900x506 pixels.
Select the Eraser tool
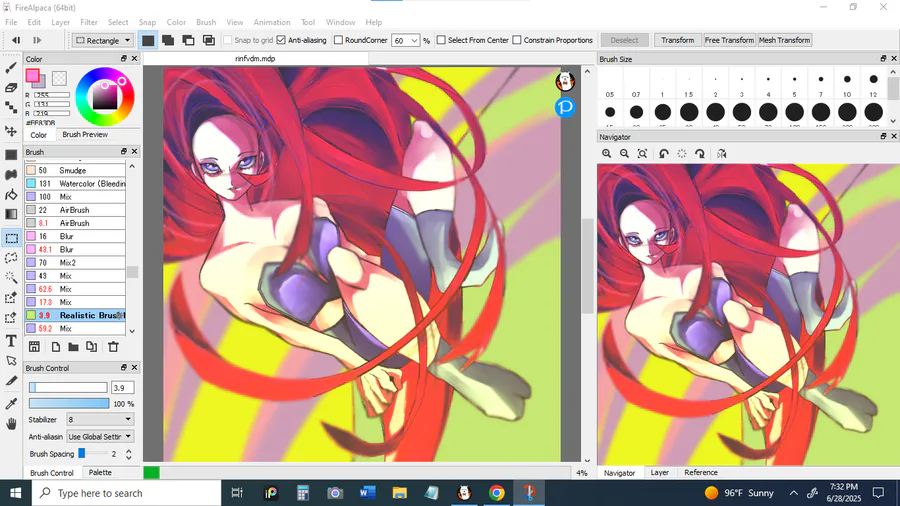pos(11,88)
